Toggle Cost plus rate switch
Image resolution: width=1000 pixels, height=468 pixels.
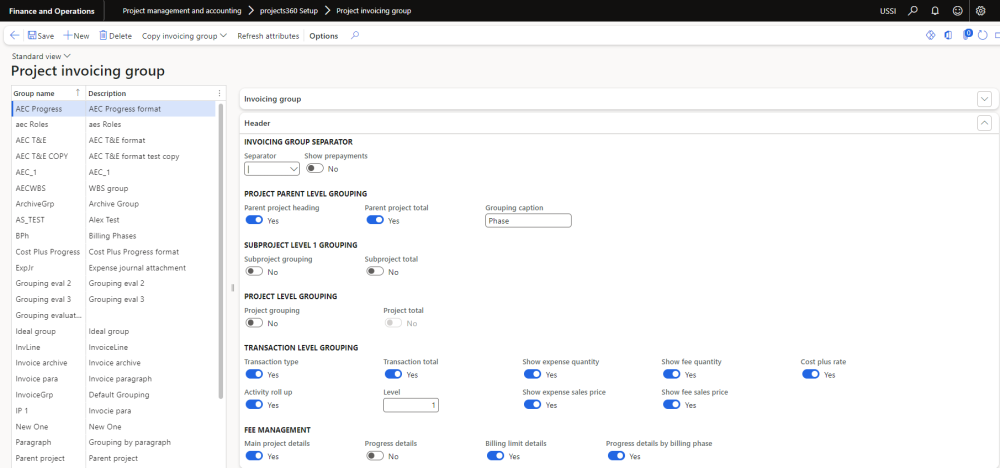tap(811, 374)
